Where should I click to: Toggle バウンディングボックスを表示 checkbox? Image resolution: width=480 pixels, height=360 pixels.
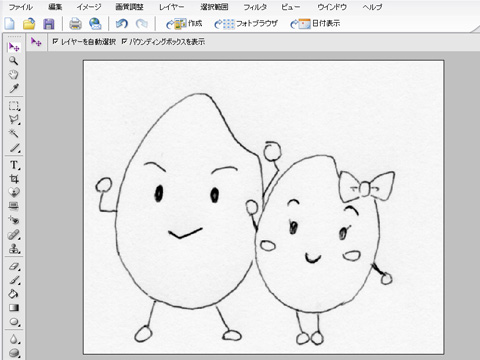tap(124, 42)
